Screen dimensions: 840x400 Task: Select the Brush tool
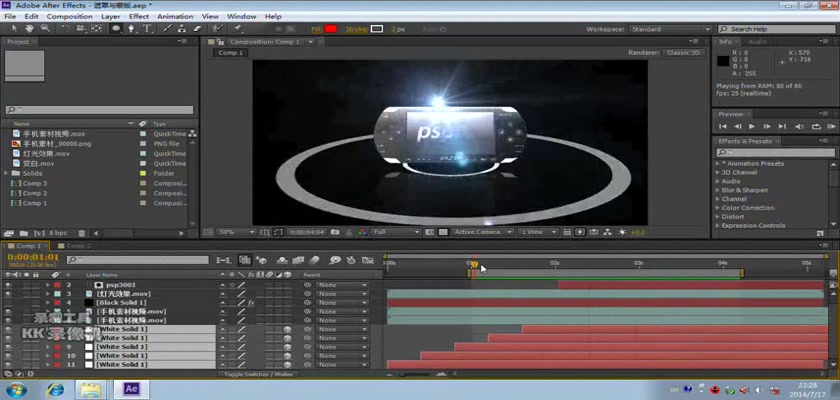coord(168,29)
